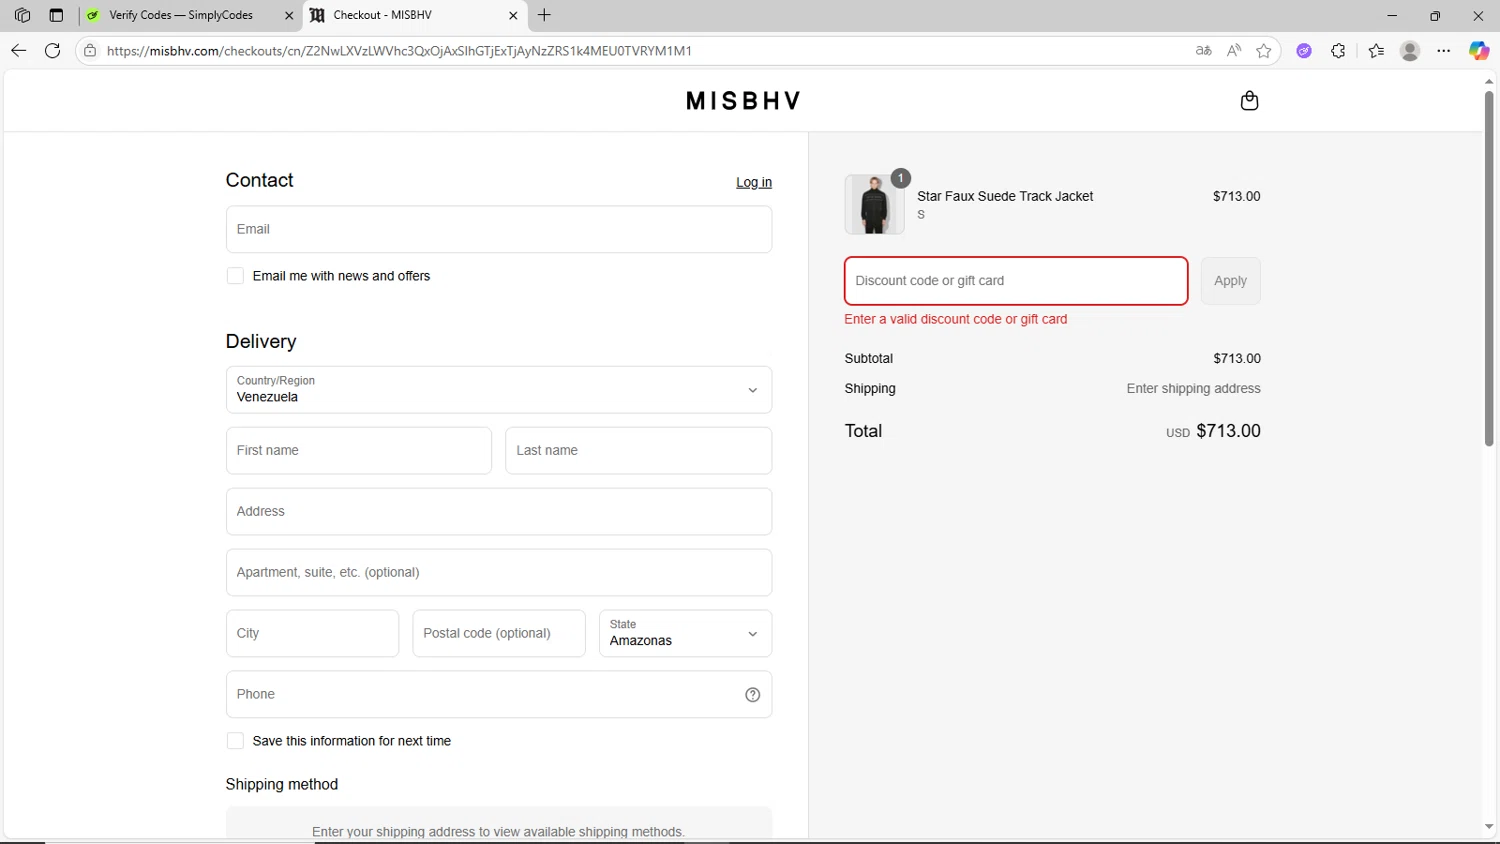The image size is (1500, 844).
Task: Check Save this information for next time
Action: coord(235,741)
